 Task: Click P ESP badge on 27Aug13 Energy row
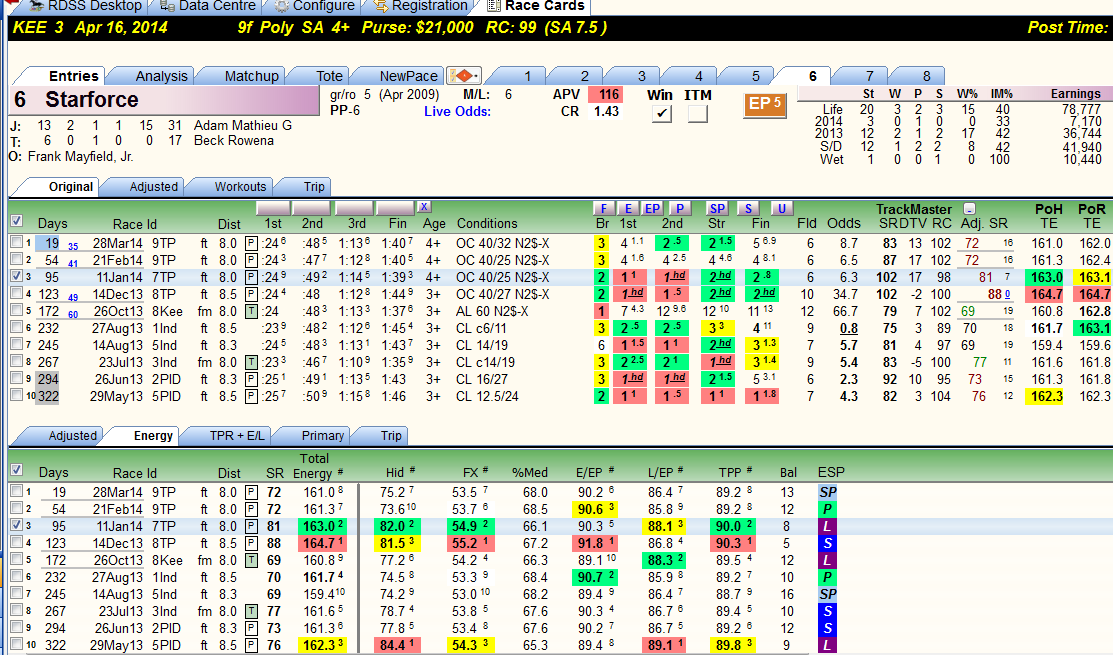pos(828,577)
